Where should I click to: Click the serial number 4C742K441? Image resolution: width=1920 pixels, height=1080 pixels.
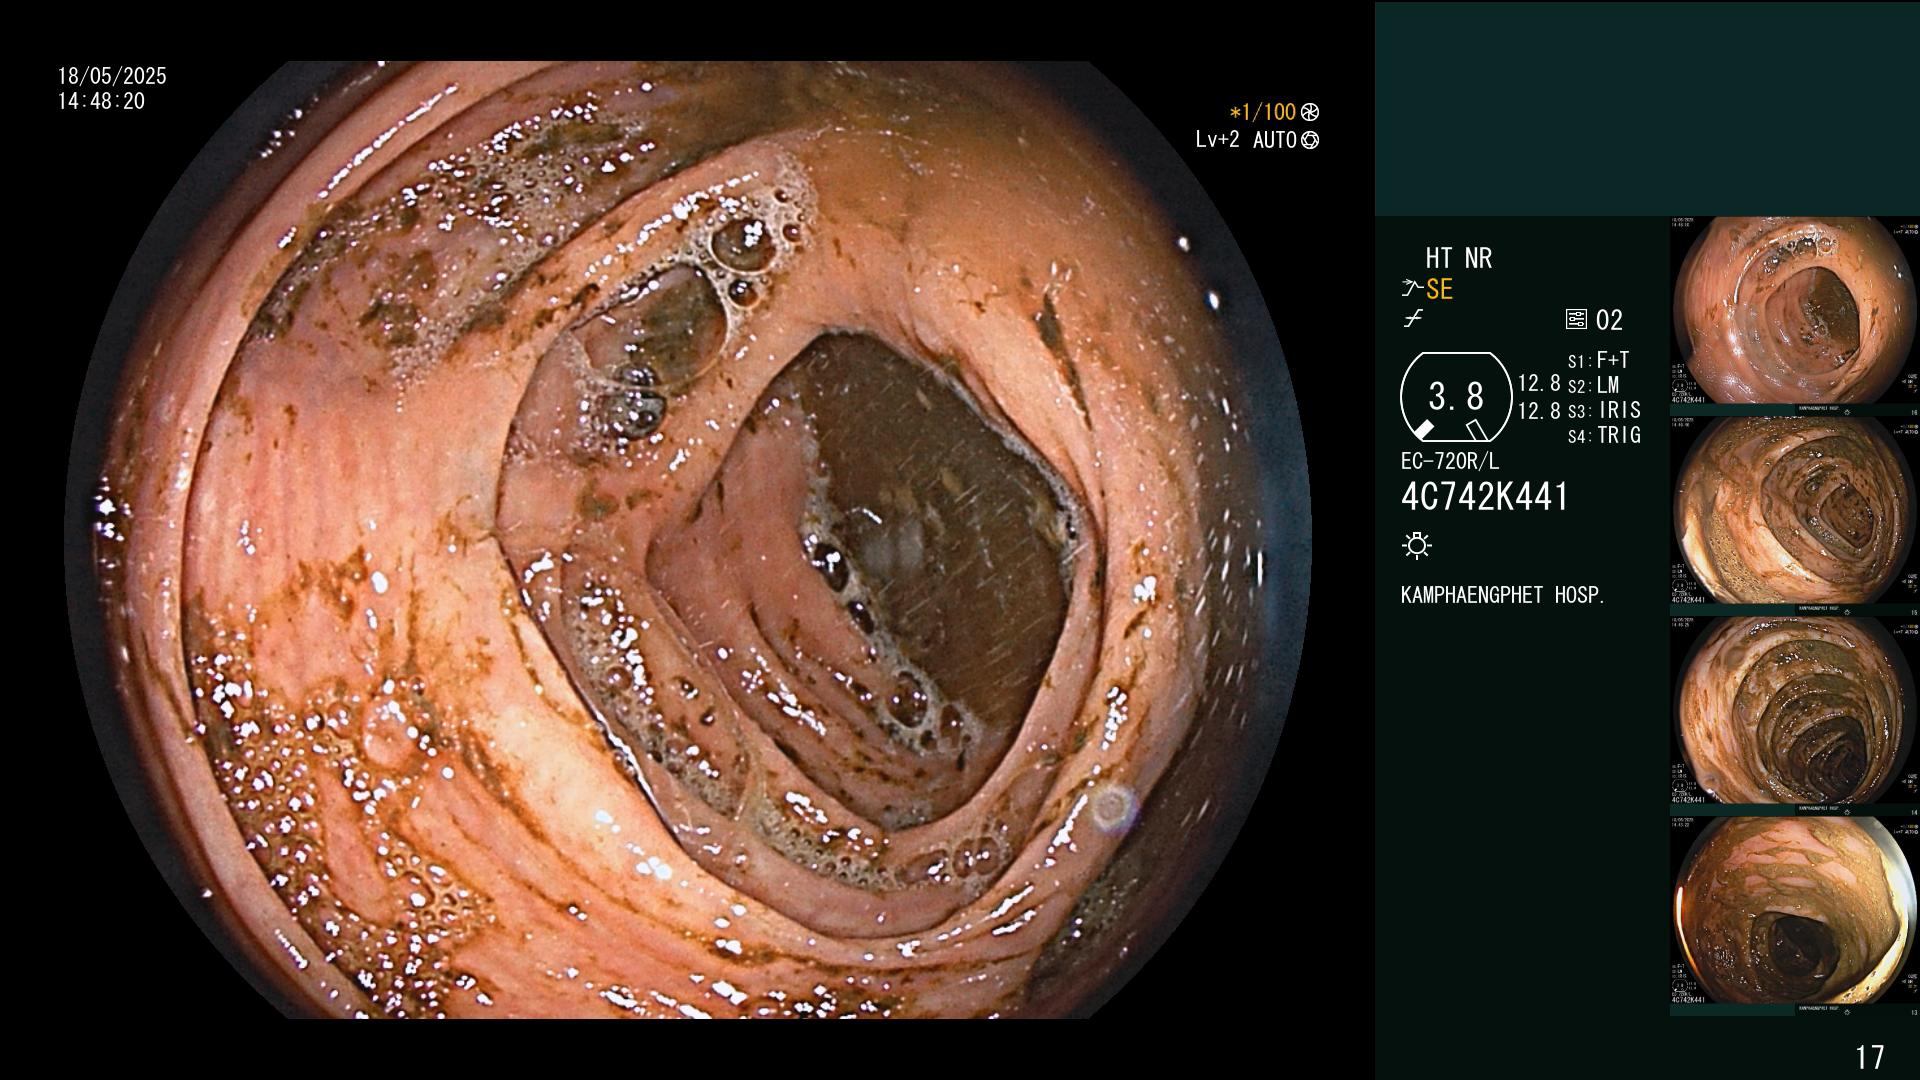[x=1485, y=497]
